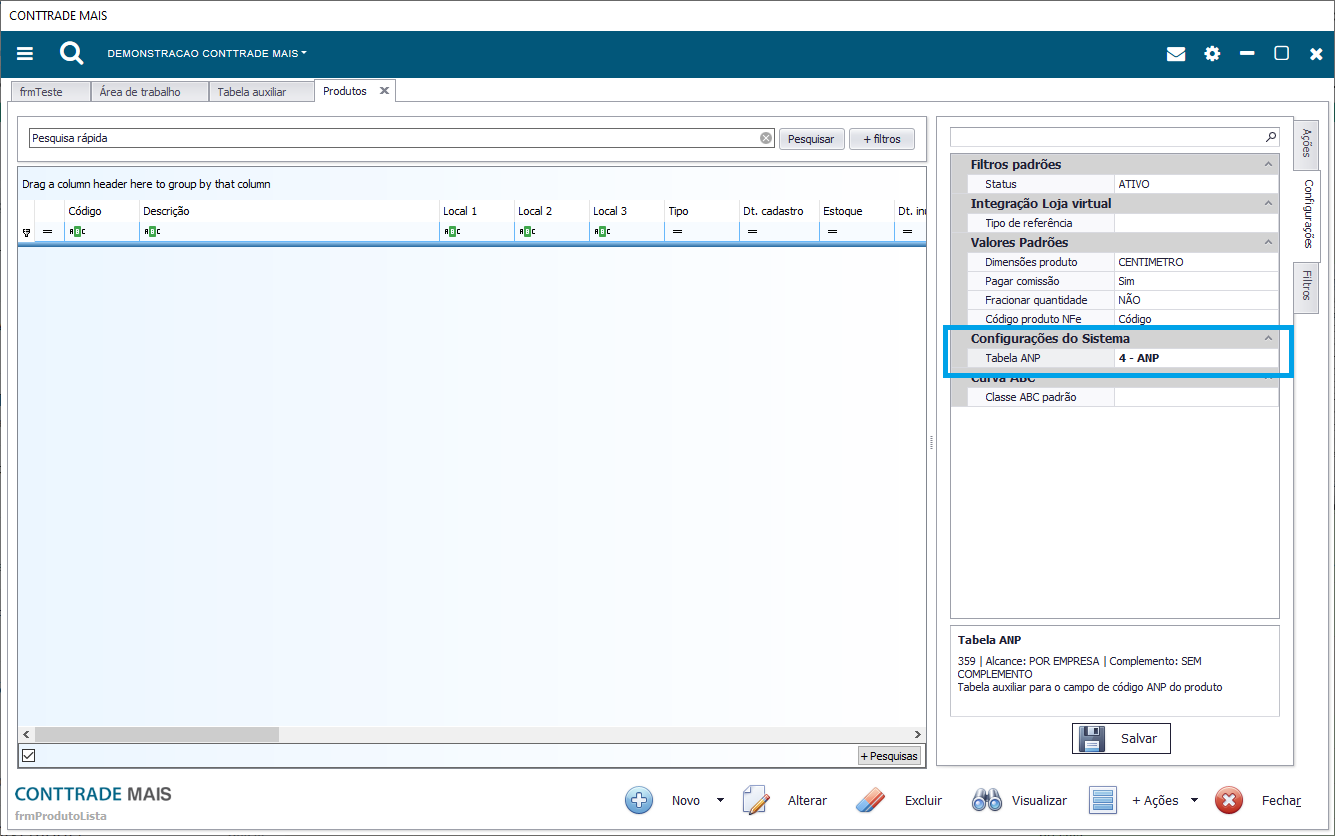Open filter condition under Local 3 column

coord(602,232)
